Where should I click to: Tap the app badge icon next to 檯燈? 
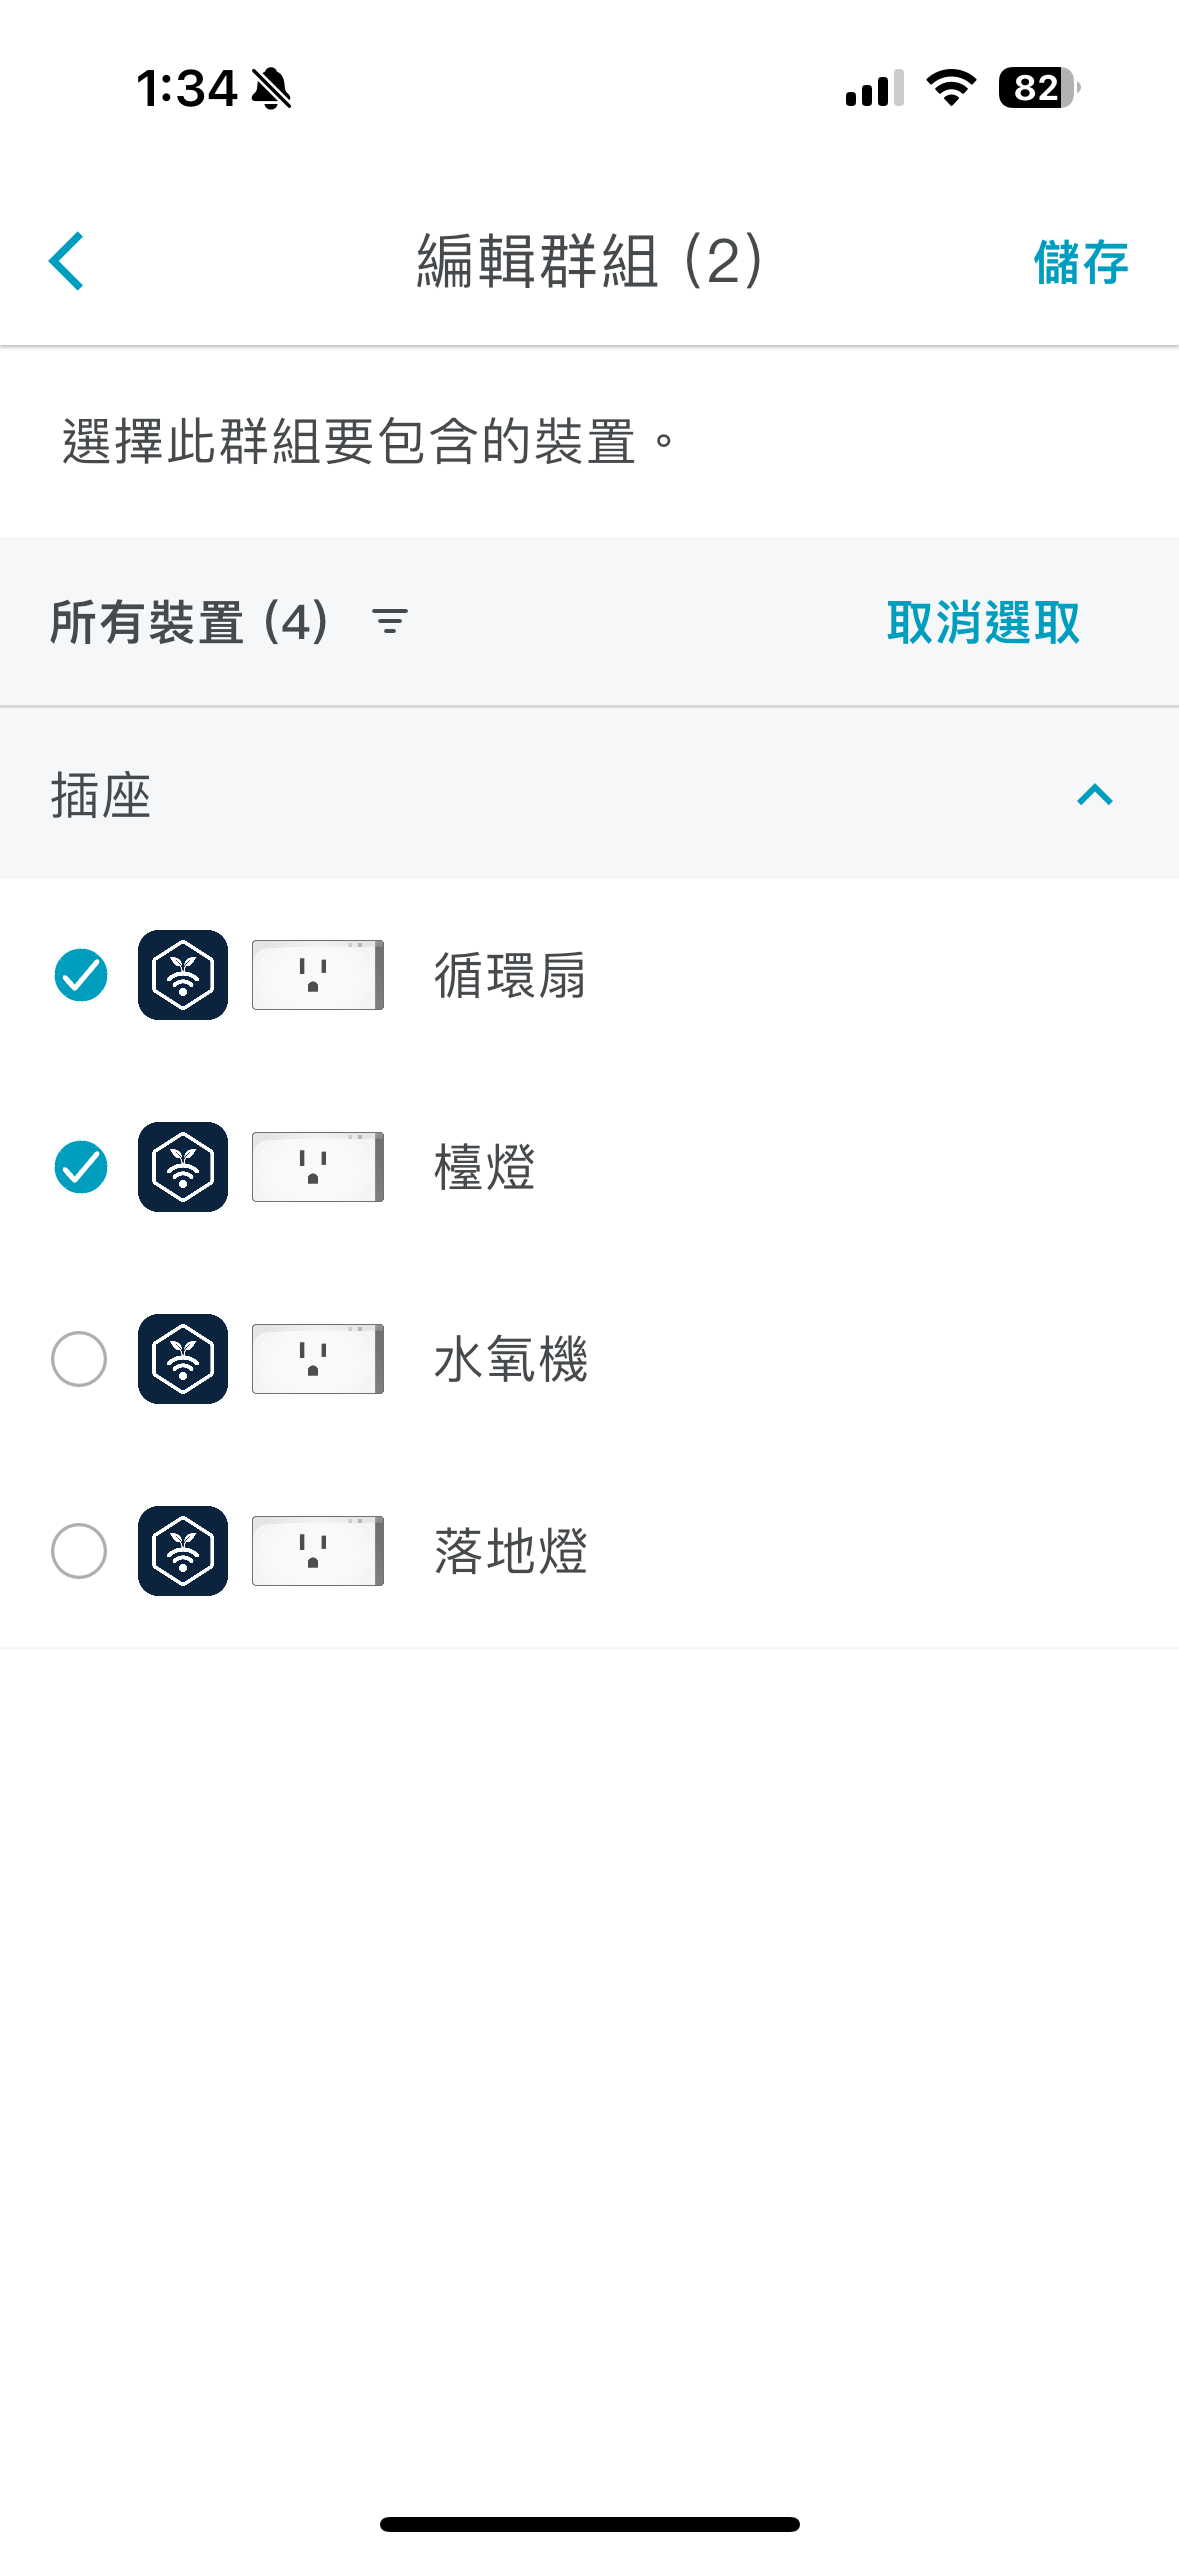tap(183, 1167)
